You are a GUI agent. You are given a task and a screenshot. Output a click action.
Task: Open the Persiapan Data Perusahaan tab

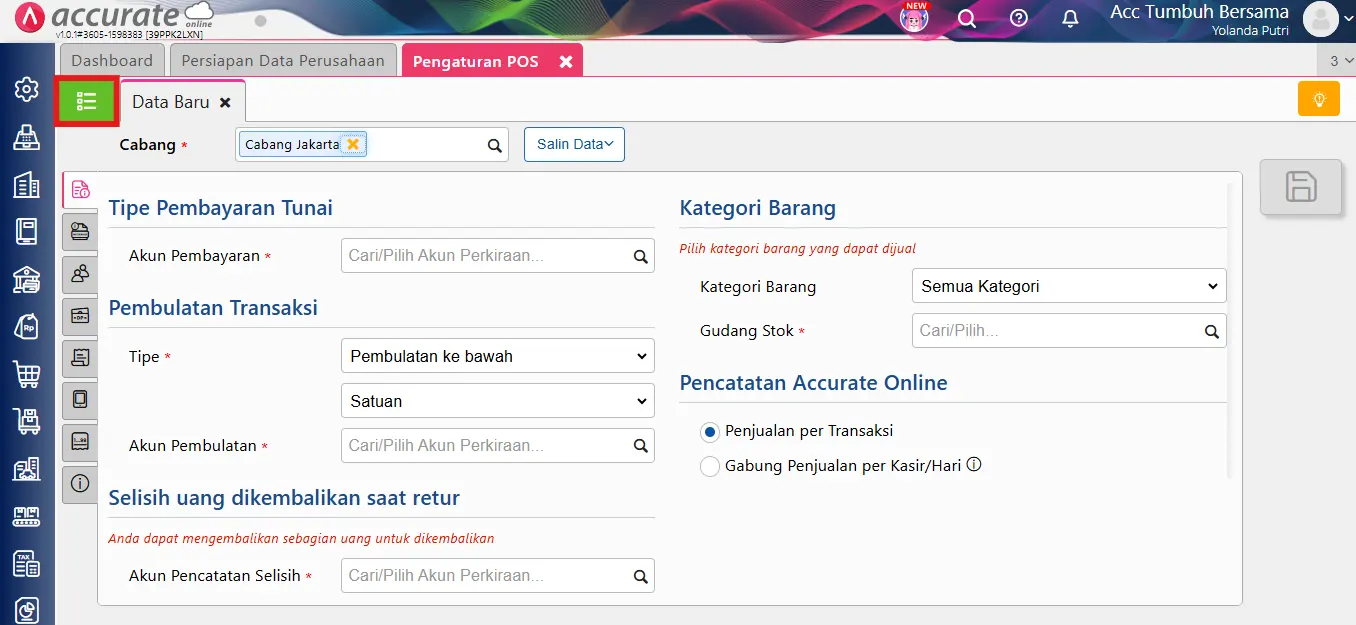click(283, 61)
